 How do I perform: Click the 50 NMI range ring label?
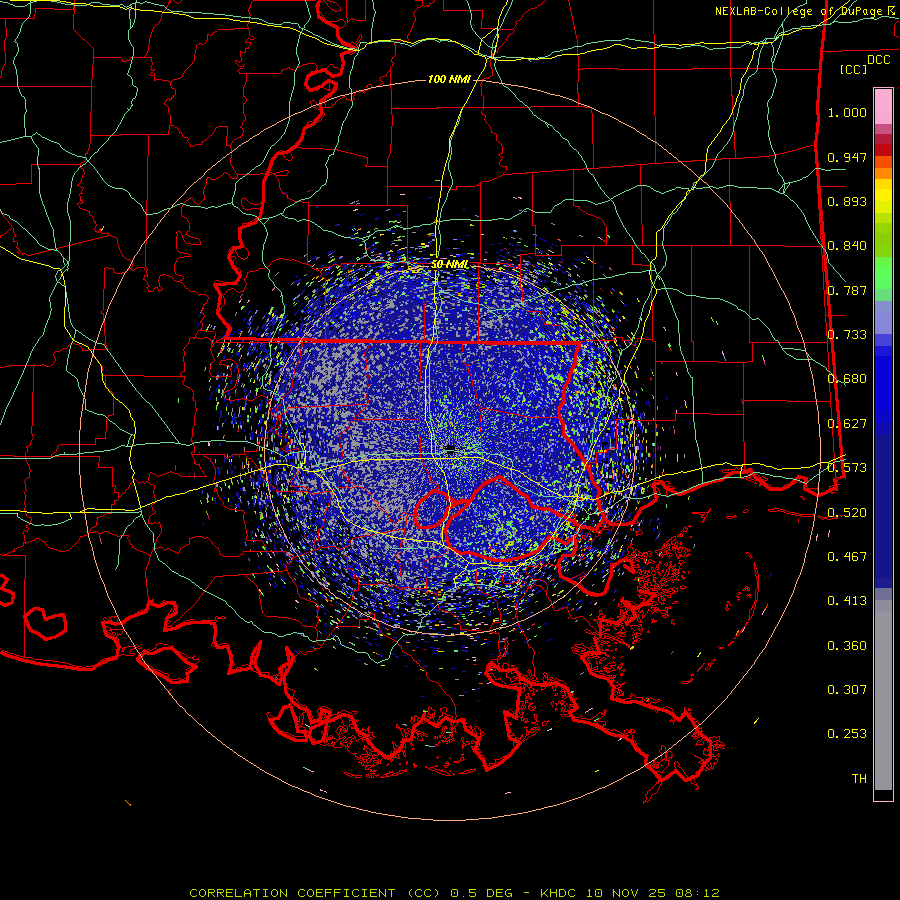(x=449, y=264)
